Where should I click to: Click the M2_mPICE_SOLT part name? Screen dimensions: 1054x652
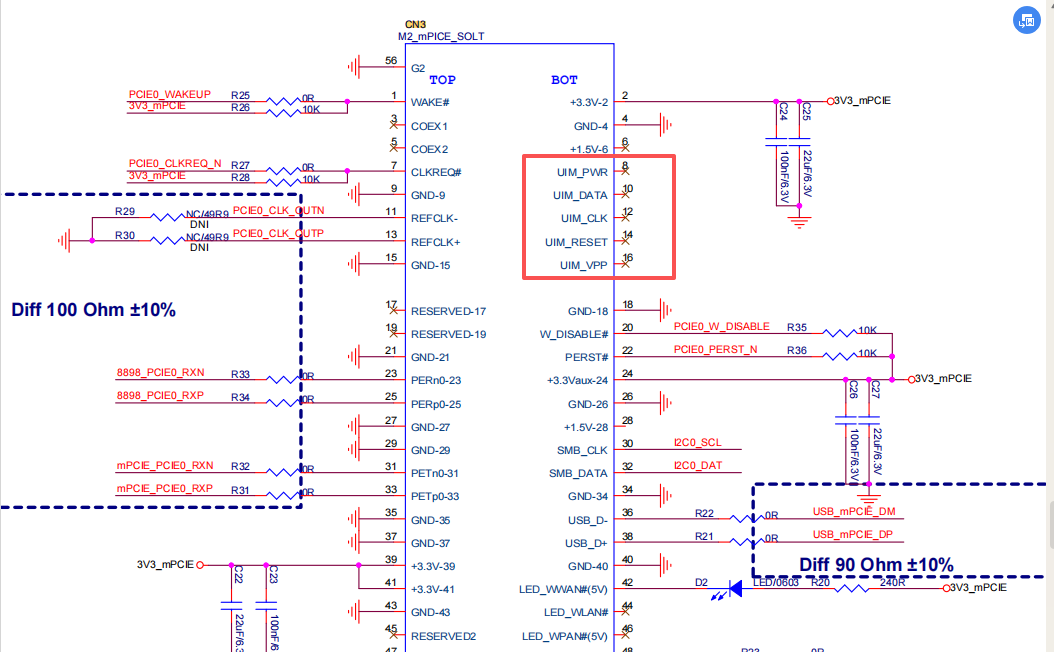(441, 36)
